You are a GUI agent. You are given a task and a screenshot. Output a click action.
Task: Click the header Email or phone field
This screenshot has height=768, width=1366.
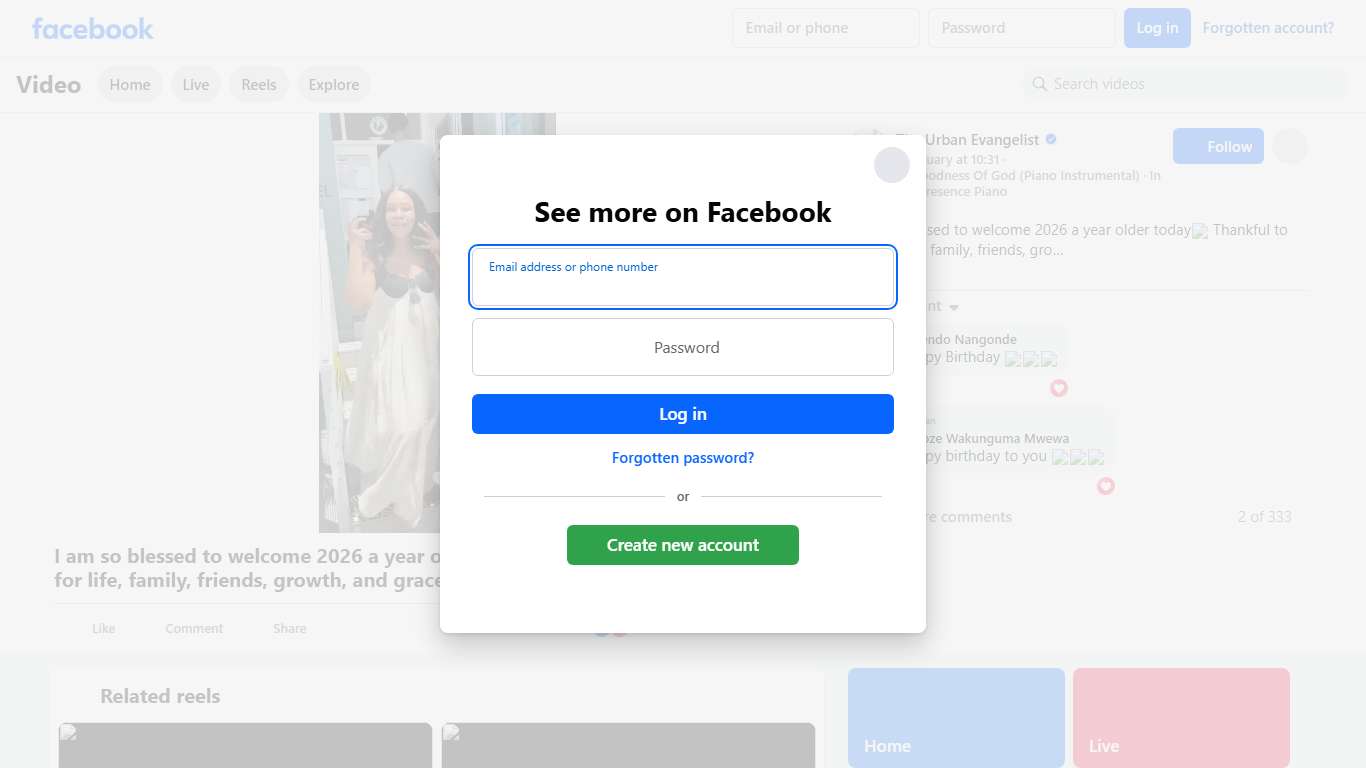(826, 28)
